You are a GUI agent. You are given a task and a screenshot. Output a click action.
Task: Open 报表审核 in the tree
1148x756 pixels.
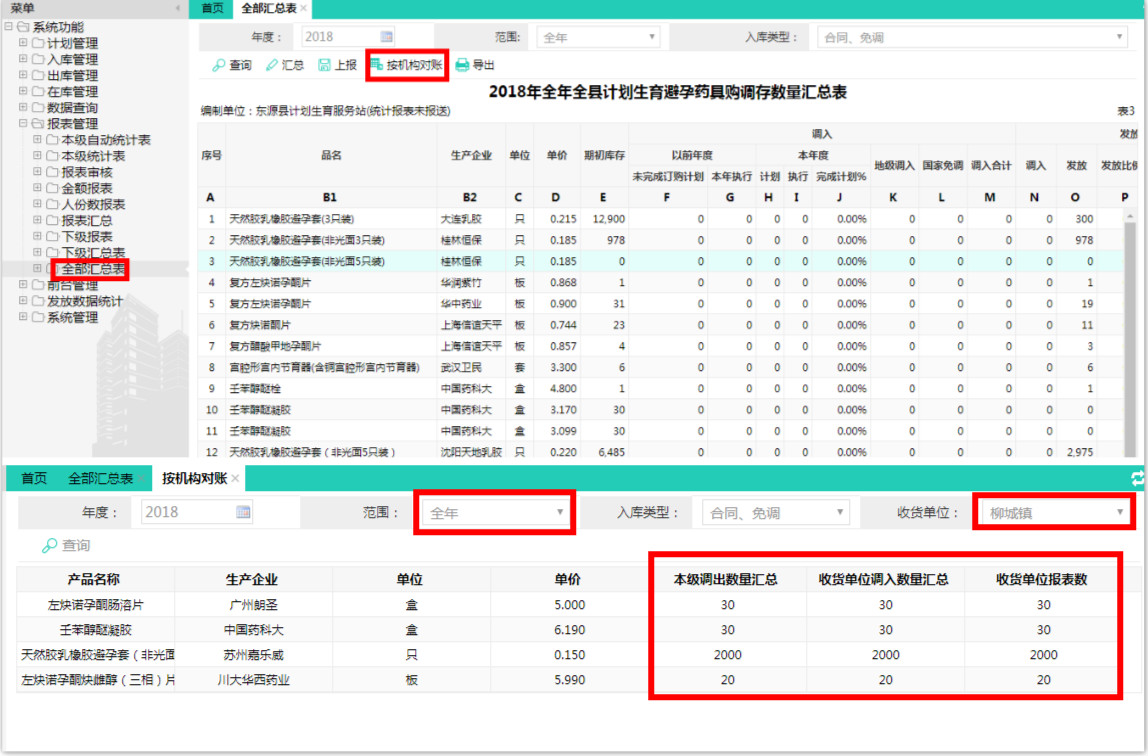click(86, 172)
